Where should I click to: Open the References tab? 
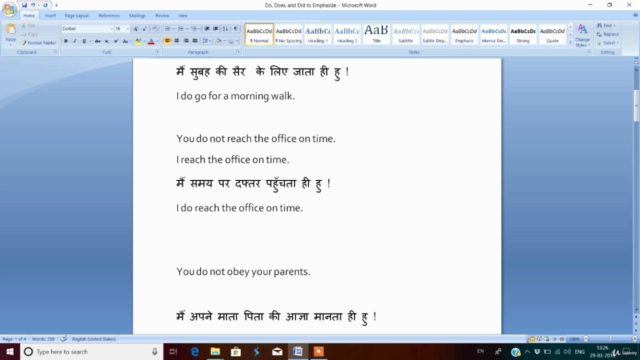click(109, 16)
